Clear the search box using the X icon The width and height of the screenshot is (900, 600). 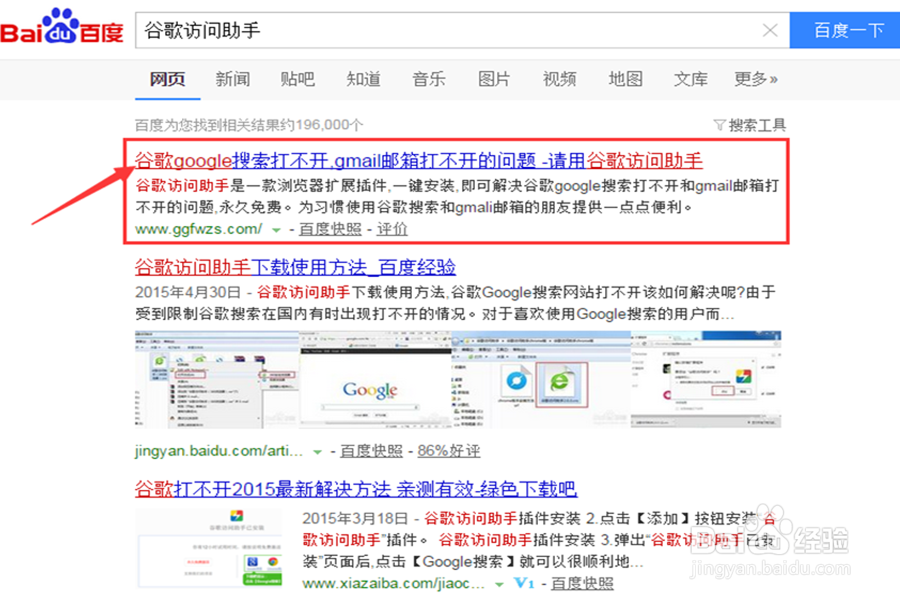[770, 30]
